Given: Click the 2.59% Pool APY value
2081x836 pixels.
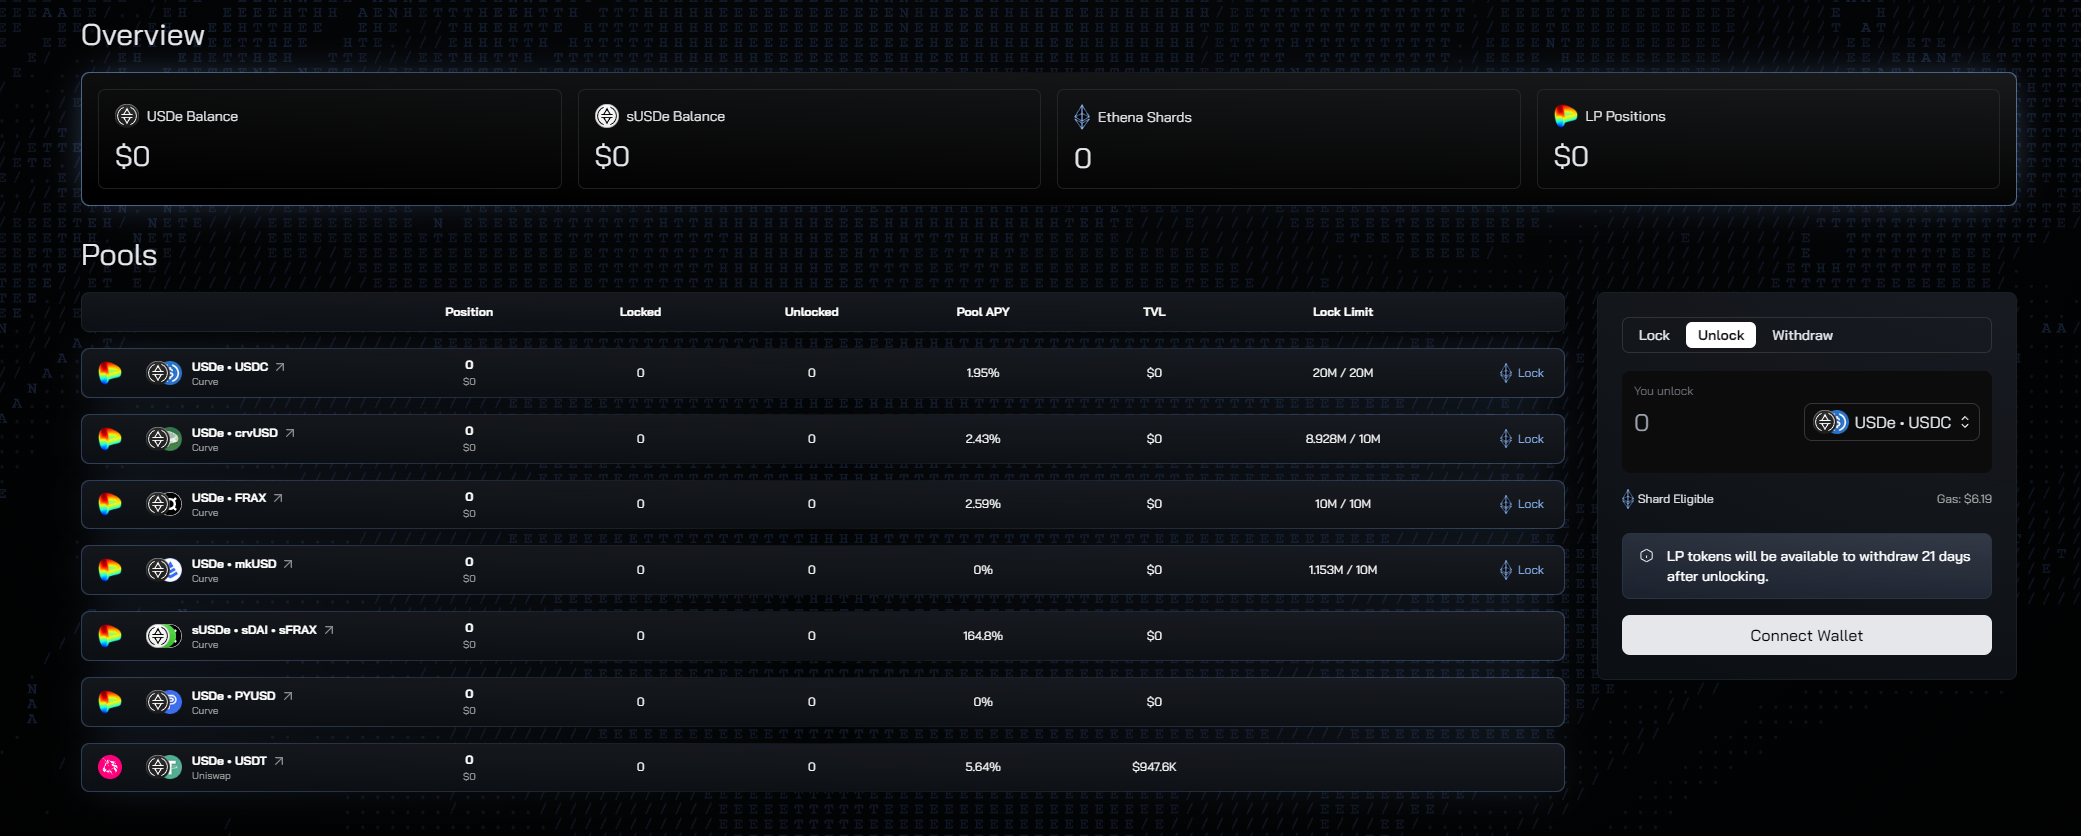Looking at the screenshot, I should [x=983, y=504].
